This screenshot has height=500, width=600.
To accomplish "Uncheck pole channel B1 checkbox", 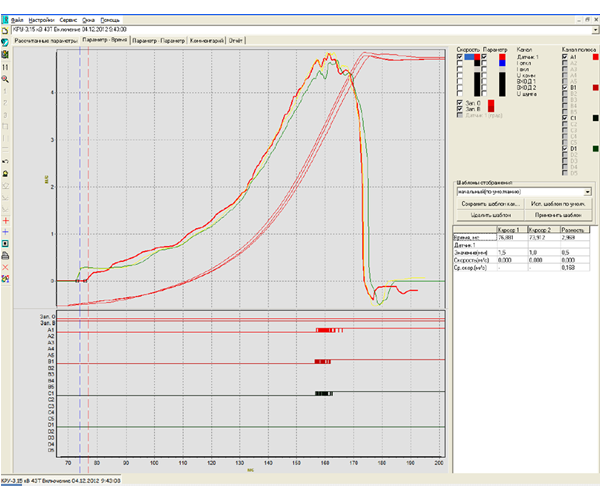I will pos(565,88).
